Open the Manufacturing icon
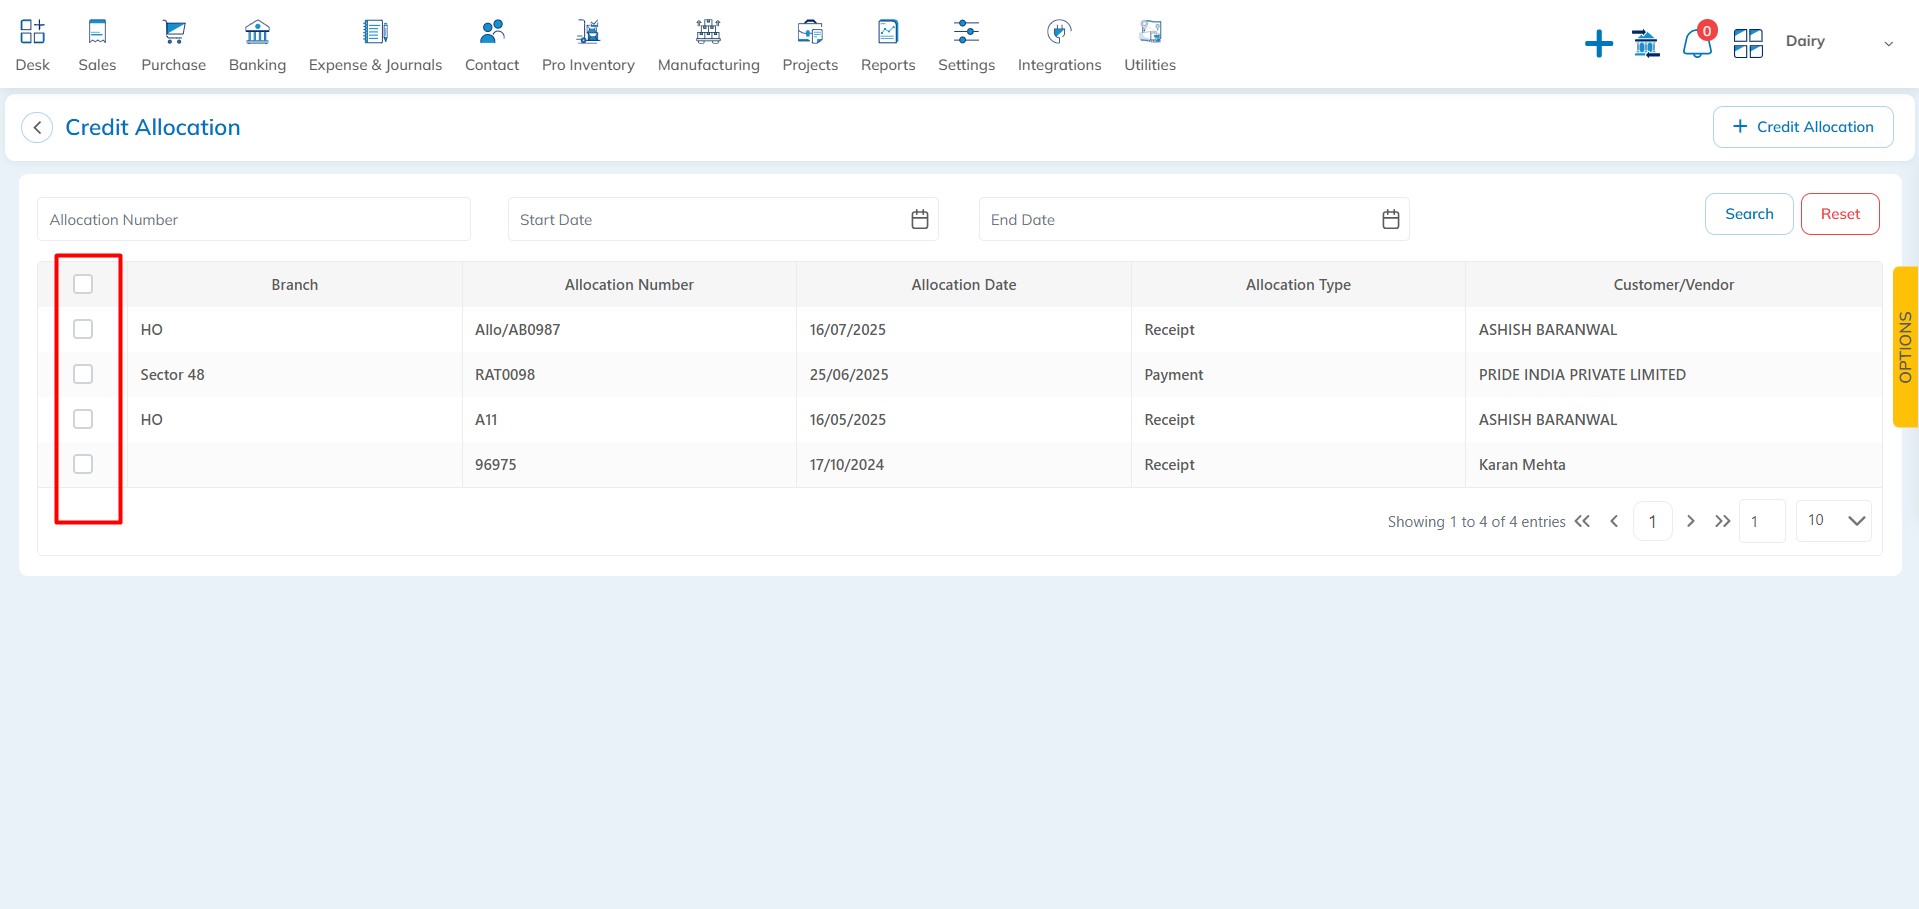The width and height of the screenshot is (1919, 909). click(x=708, y=32)
